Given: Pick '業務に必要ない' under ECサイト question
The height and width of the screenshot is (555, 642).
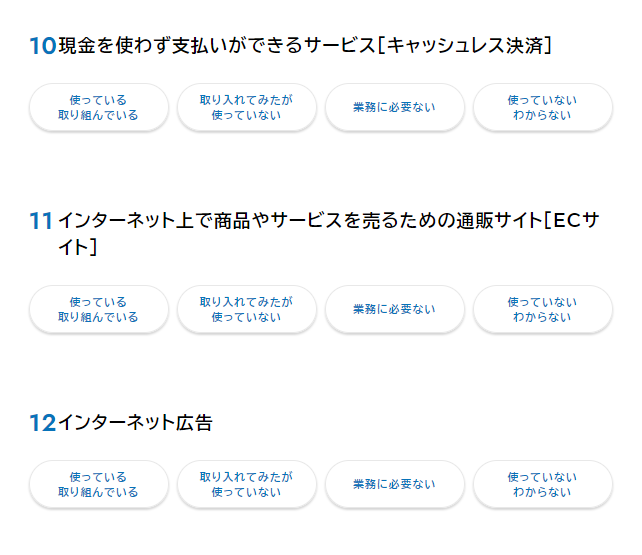Looking at the screenshot, I should [x=394, y=310].
